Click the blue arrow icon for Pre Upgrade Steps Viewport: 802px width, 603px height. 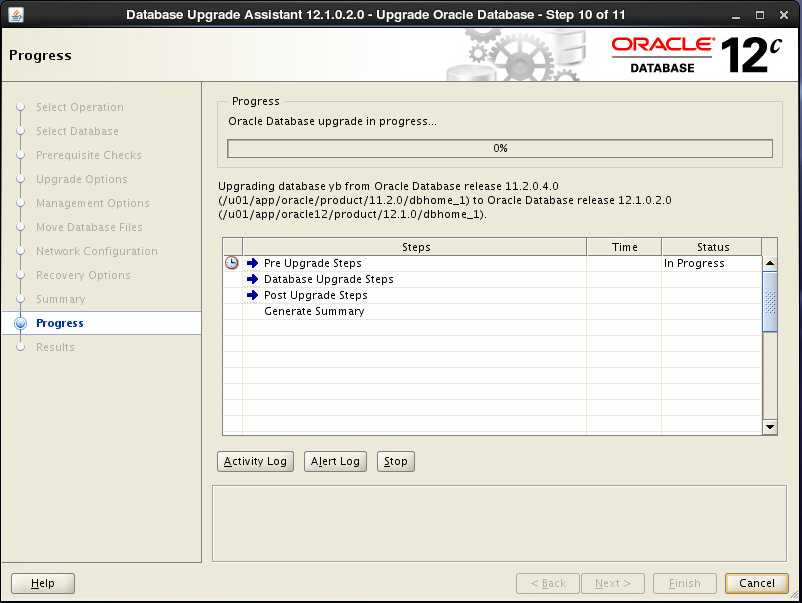pos(253,263)
